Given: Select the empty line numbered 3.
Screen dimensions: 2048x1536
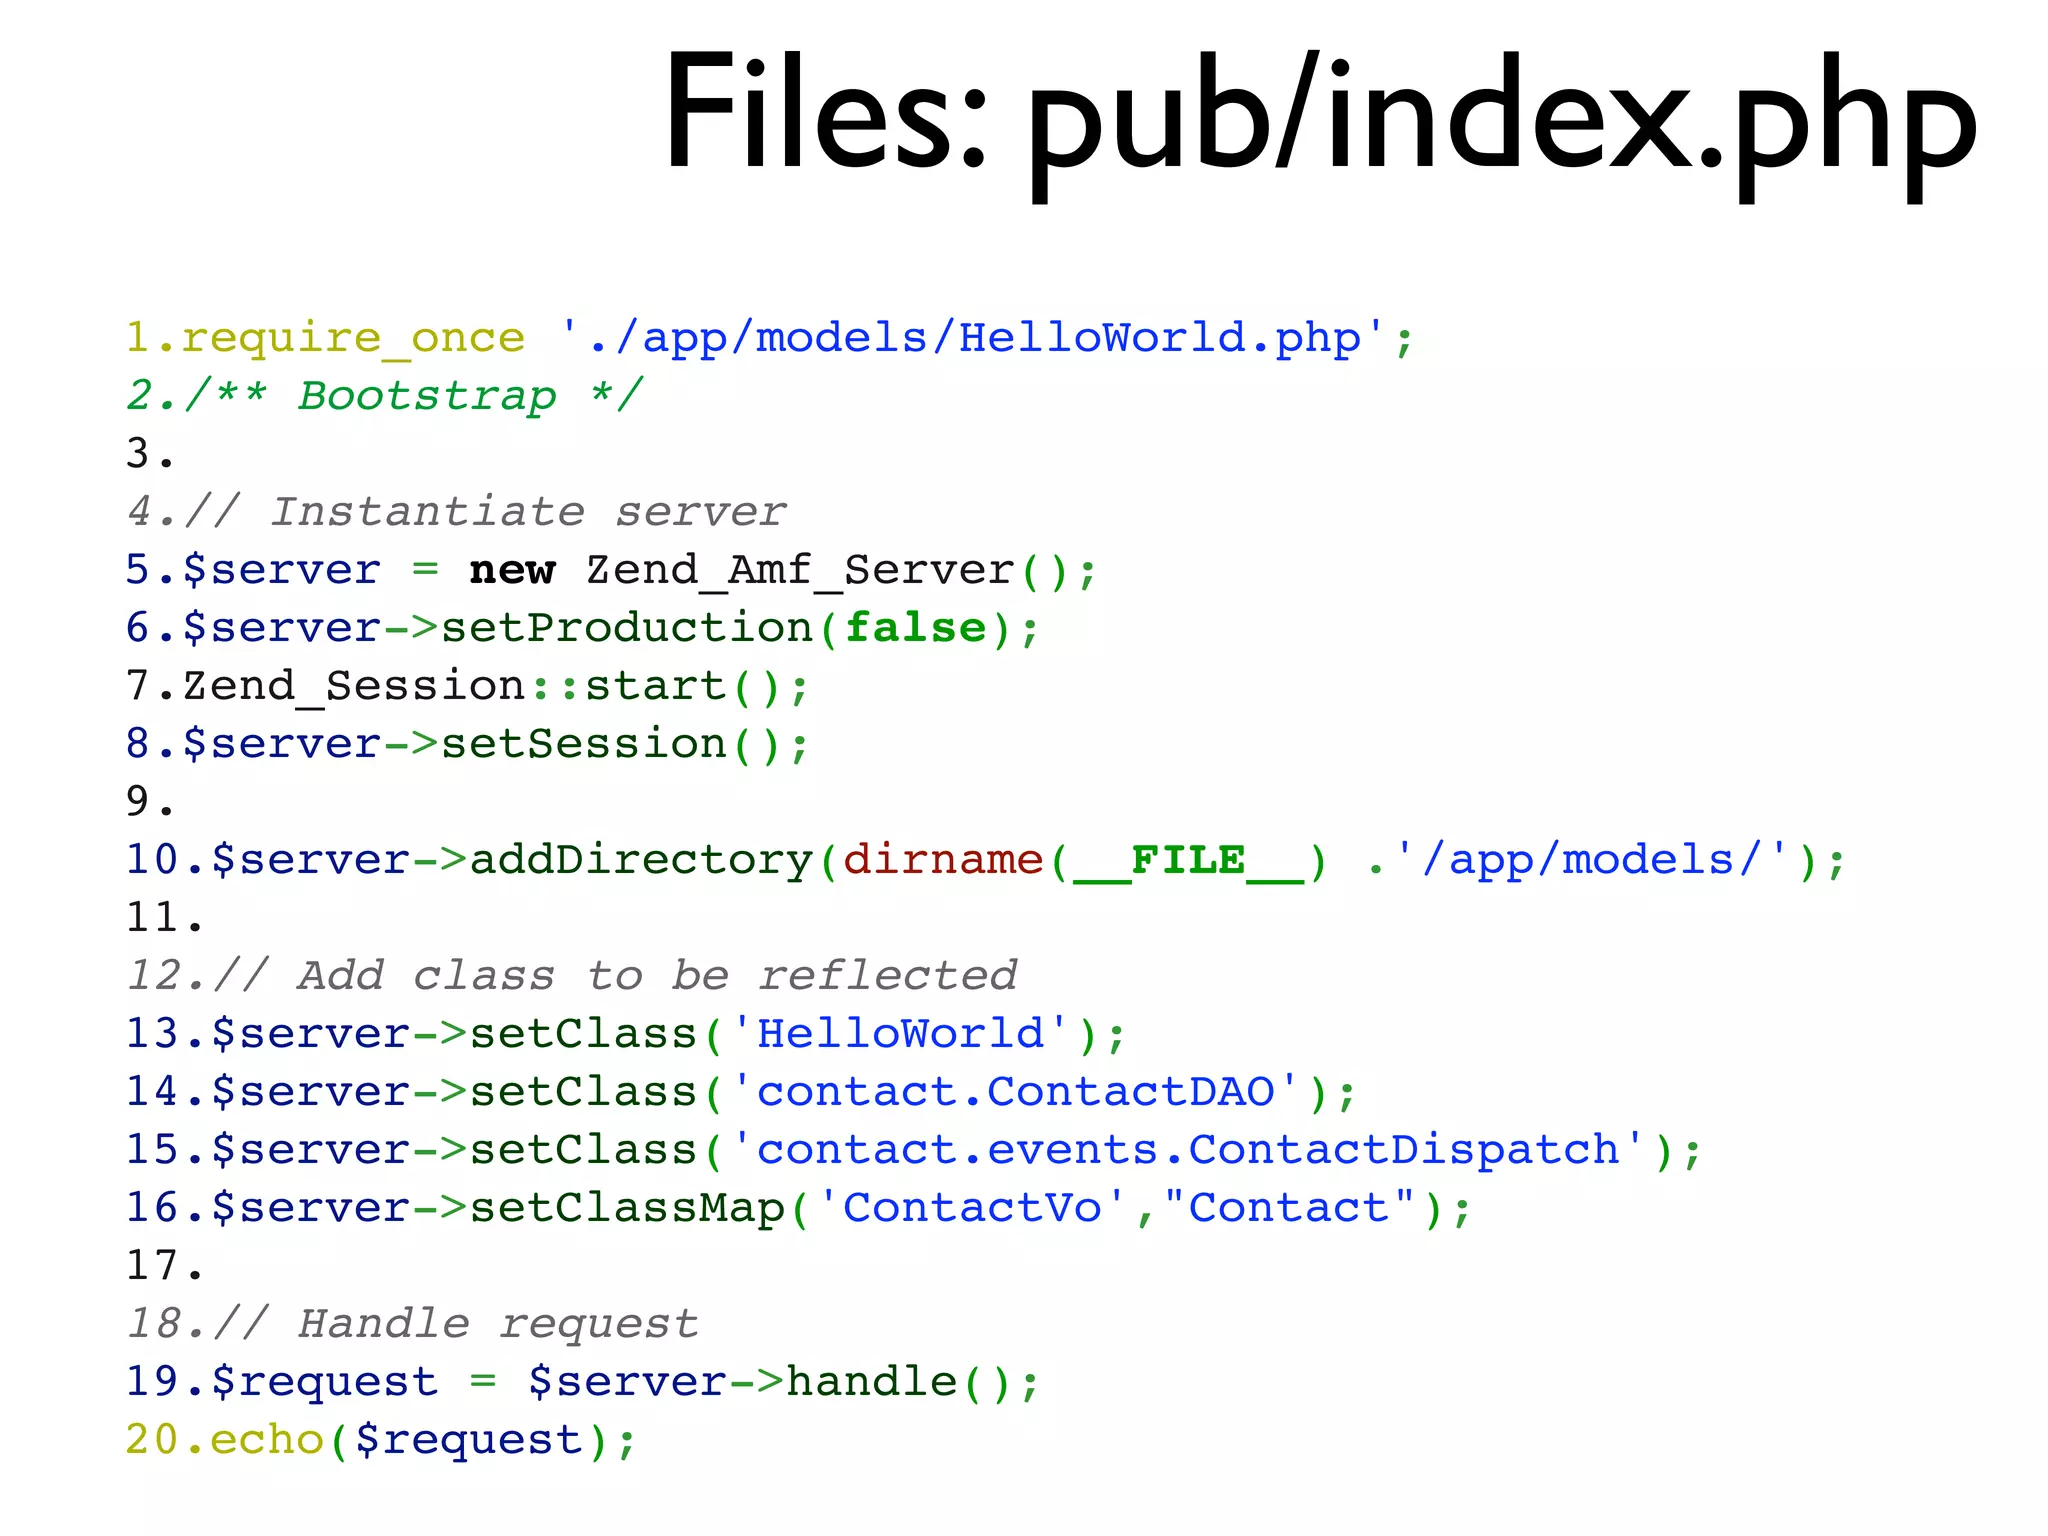Looking at the screenshot, I should click(x=150, y=454).
